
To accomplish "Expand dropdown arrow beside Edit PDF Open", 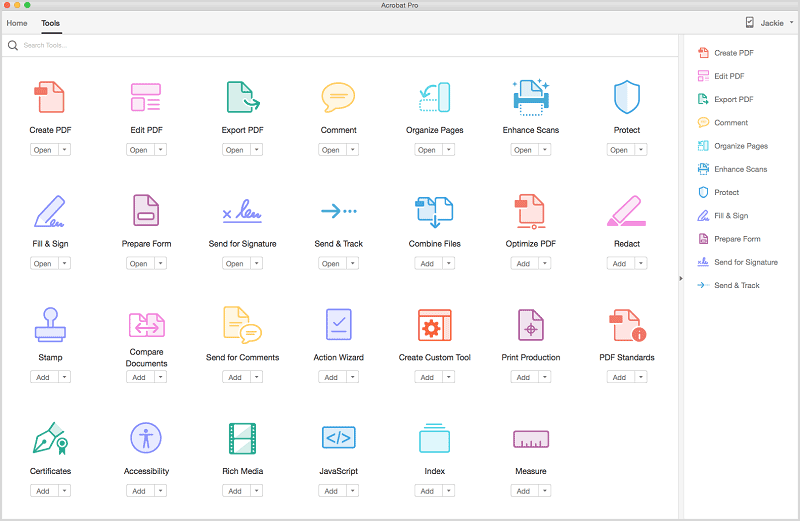I will point(160,150).
